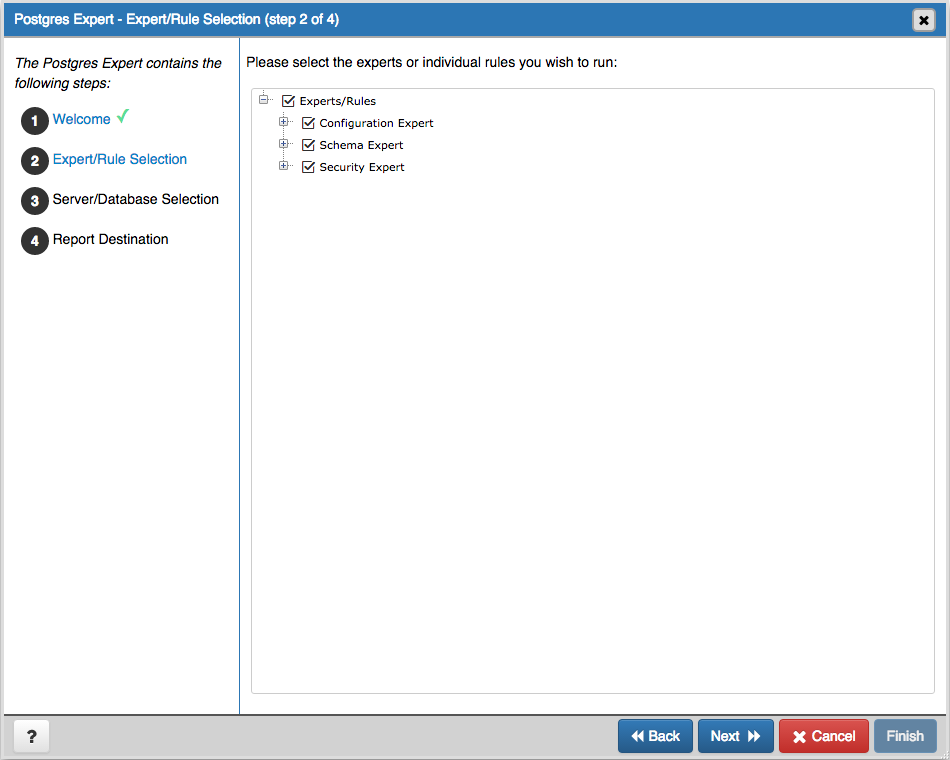
Task: Click the step 3 circle badge
Action: pyautogui.click(x=35, y=201)
